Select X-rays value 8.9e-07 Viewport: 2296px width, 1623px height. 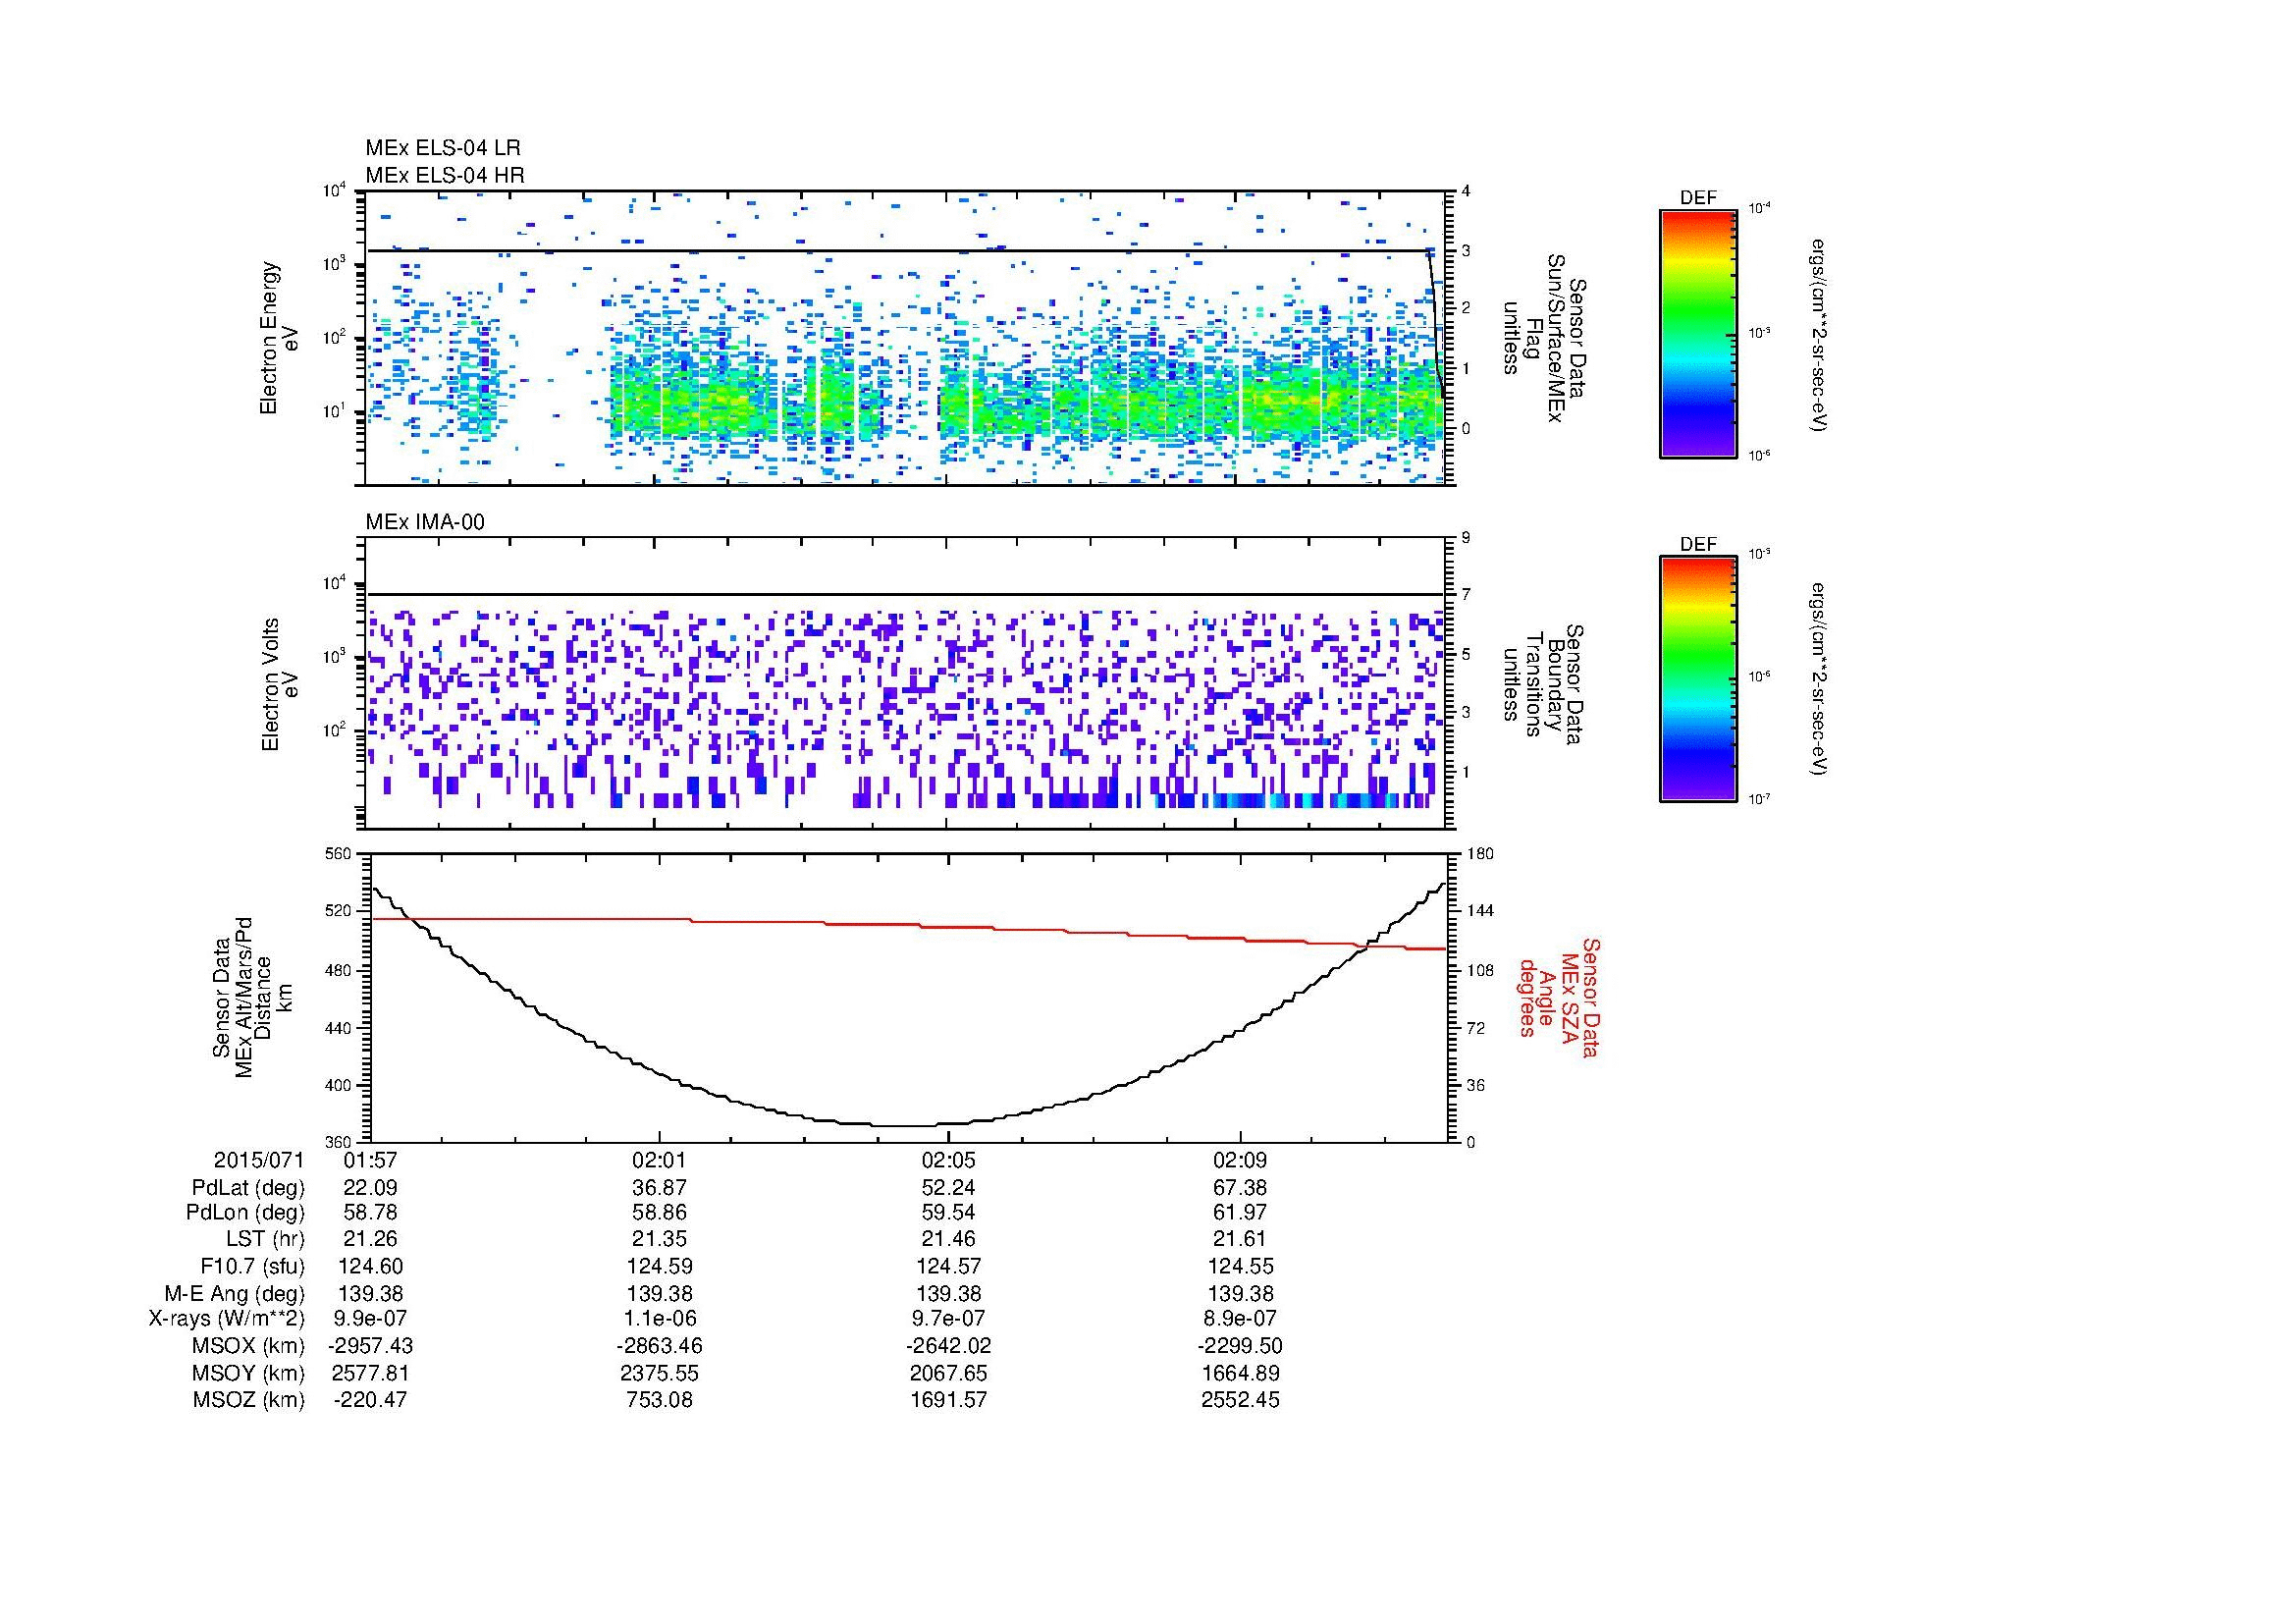pos(1240,1319)
